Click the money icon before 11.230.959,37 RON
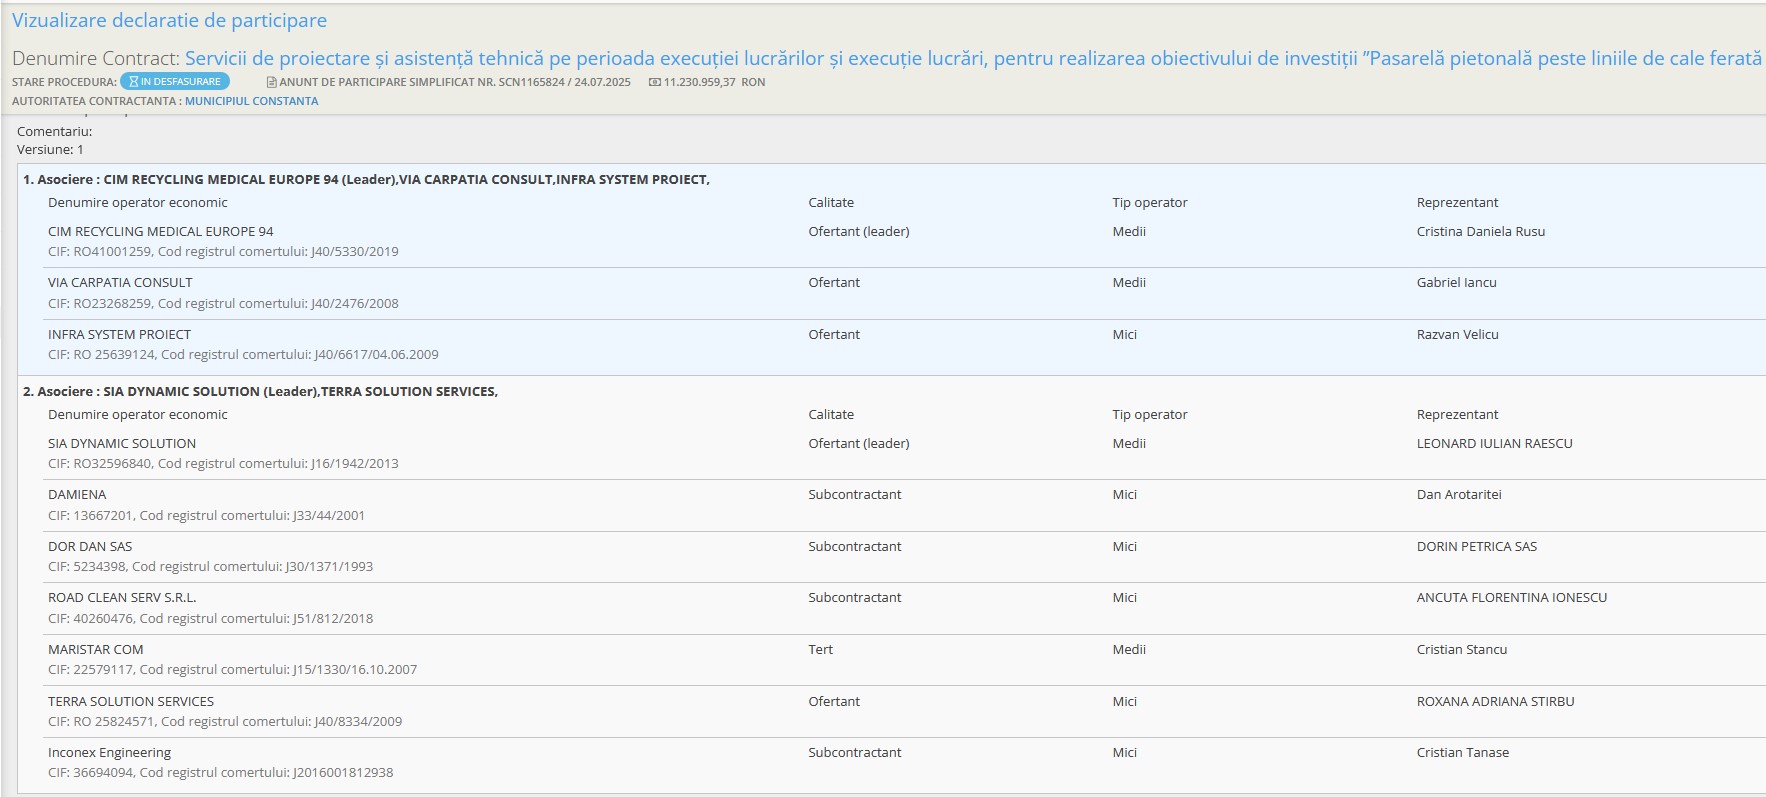The image size is (1766, 797). [x=655, y=82]
